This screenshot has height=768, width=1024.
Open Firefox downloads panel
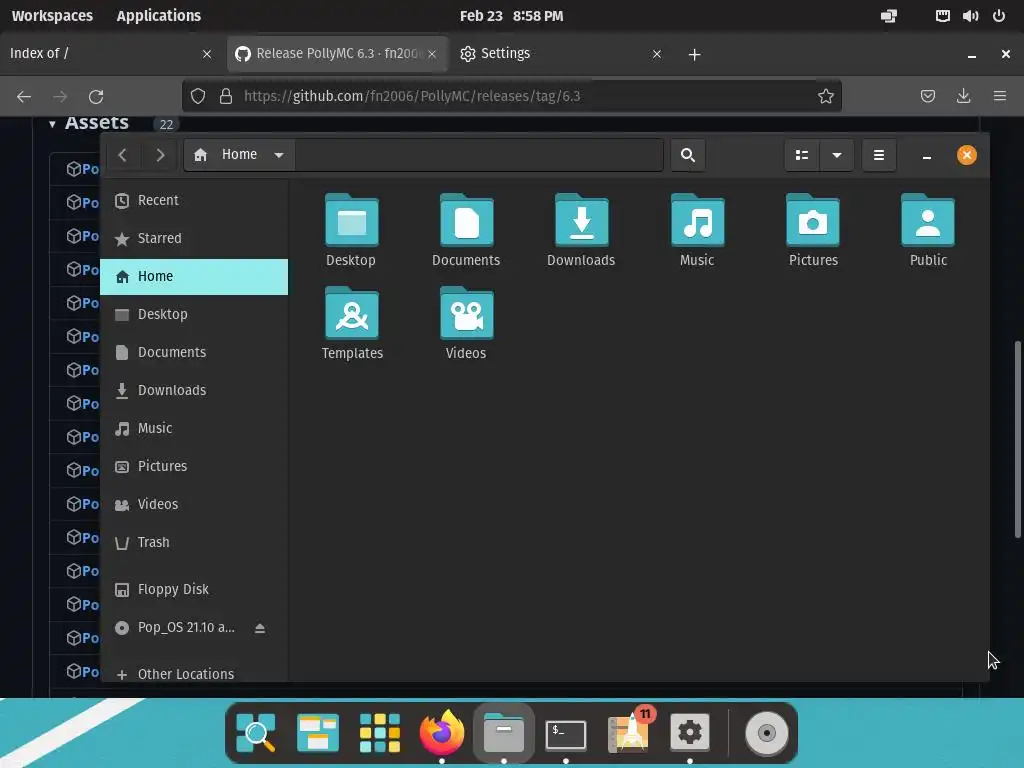pos(964,97)
